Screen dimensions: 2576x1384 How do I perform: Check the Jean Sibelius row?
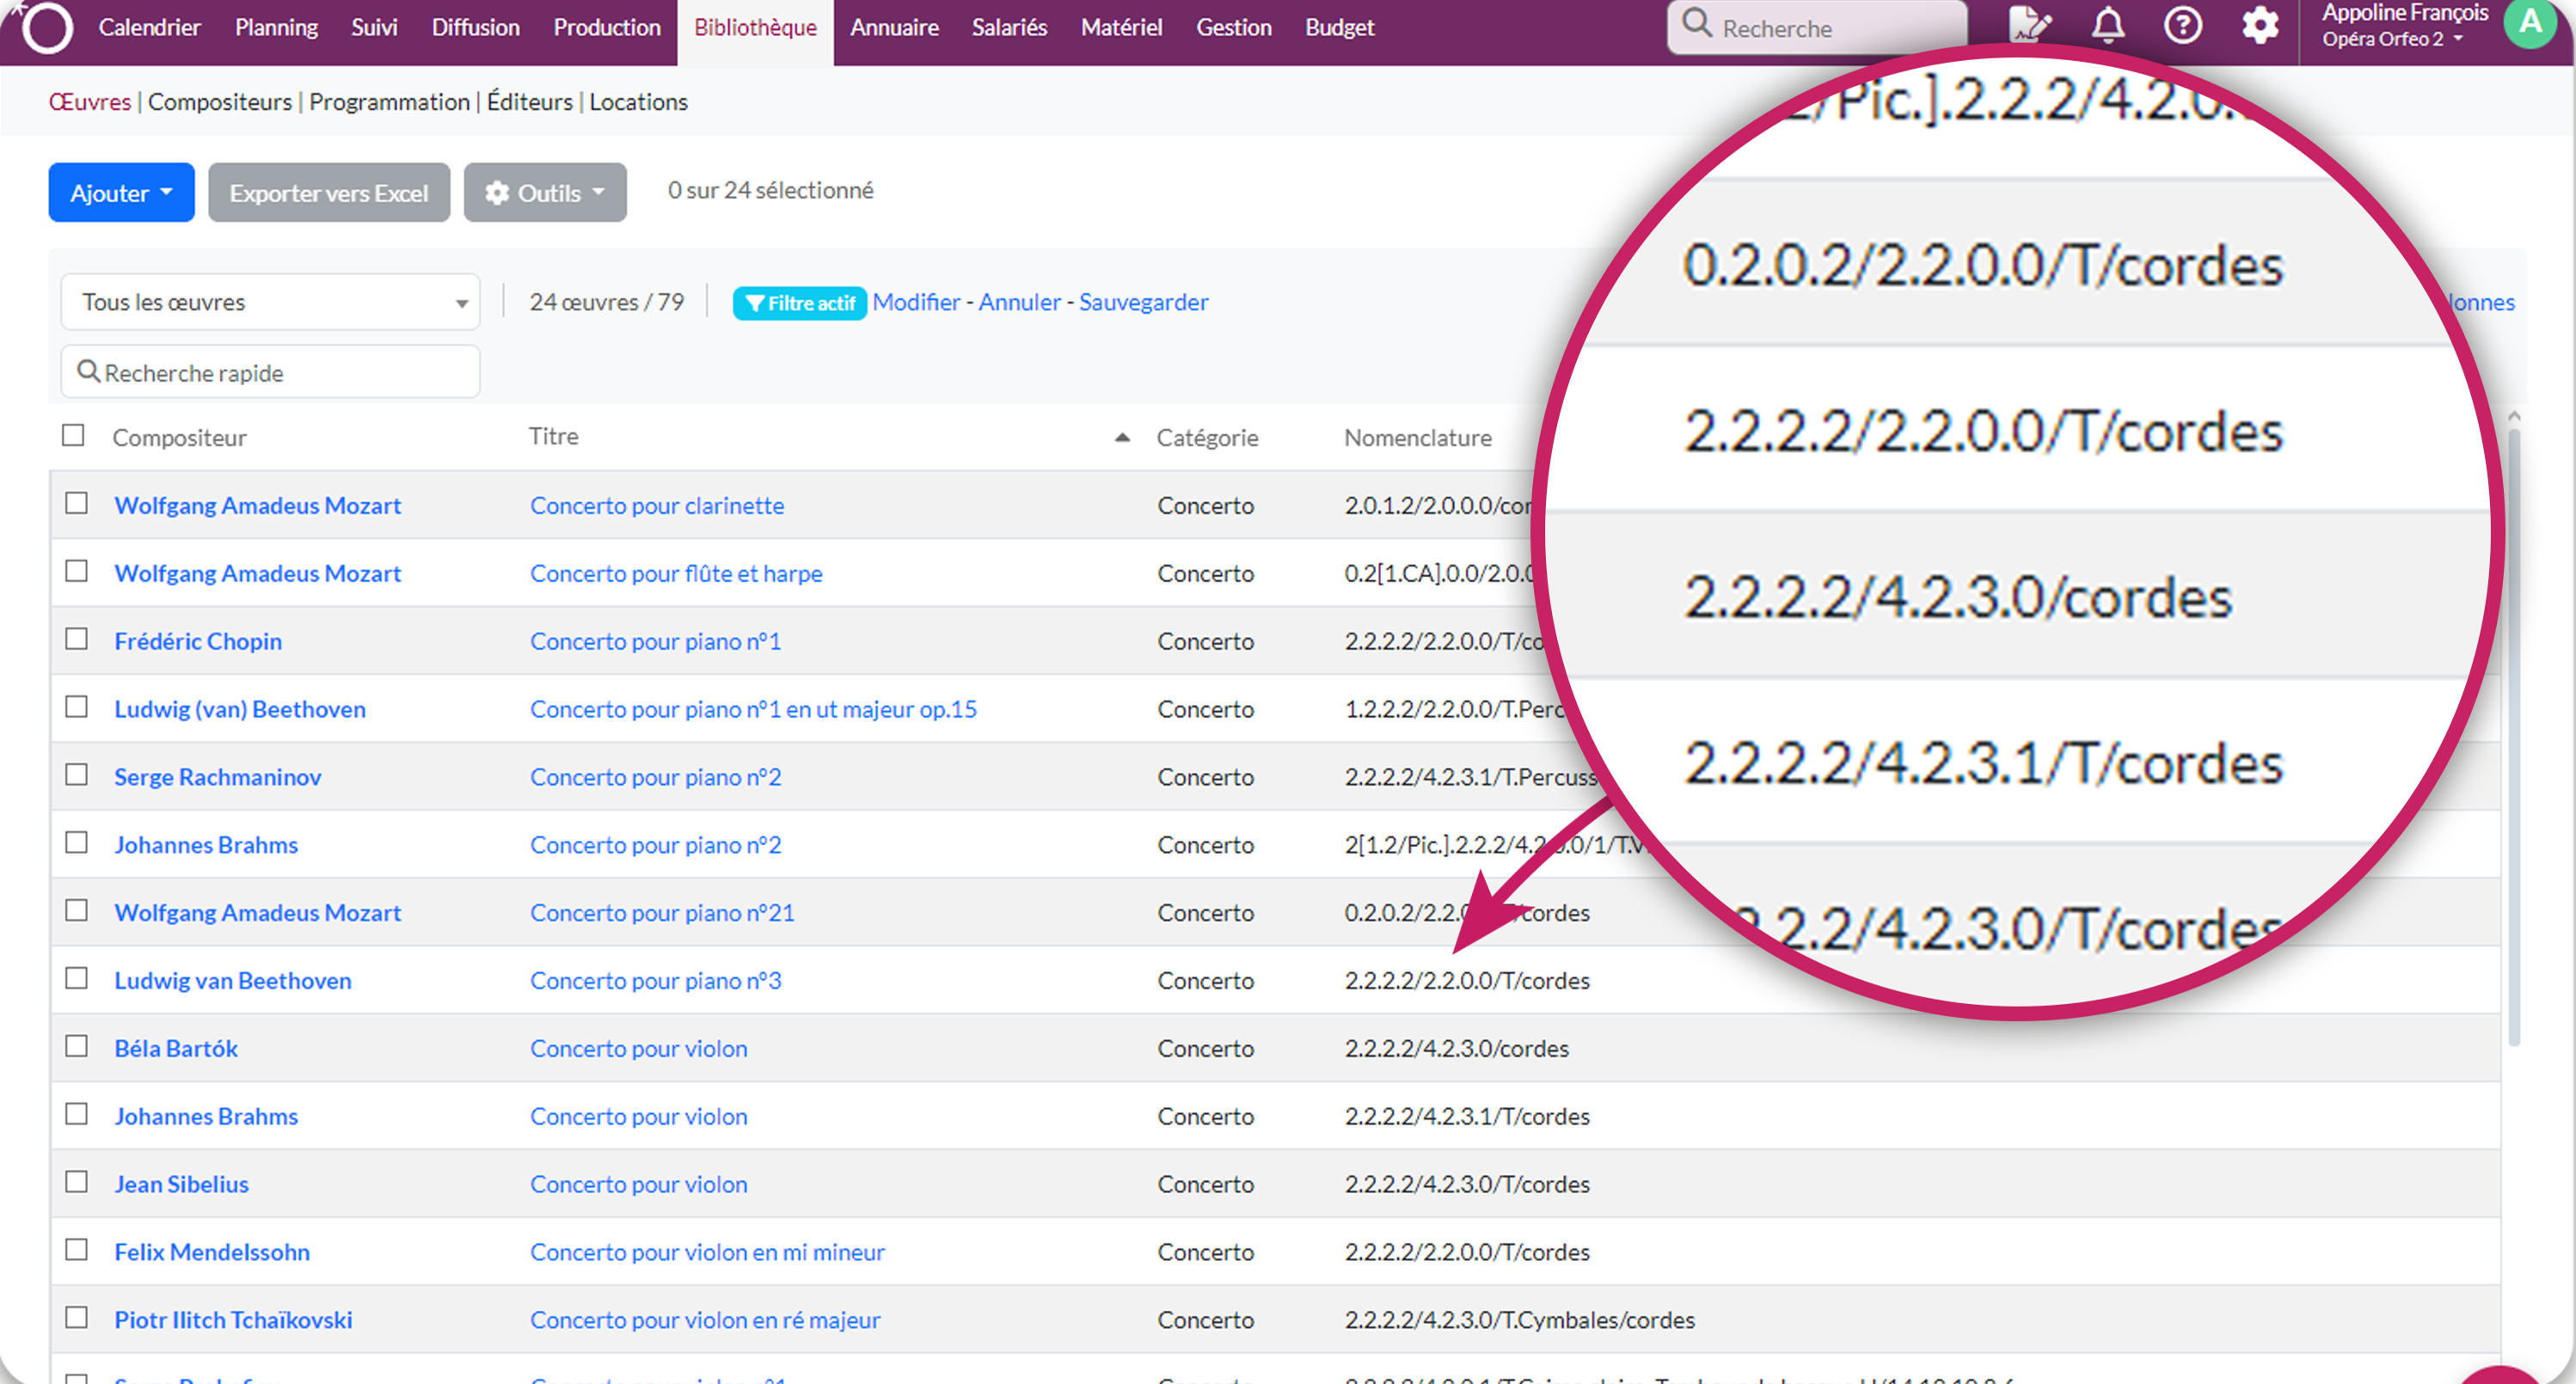(x=77, y=1182)
